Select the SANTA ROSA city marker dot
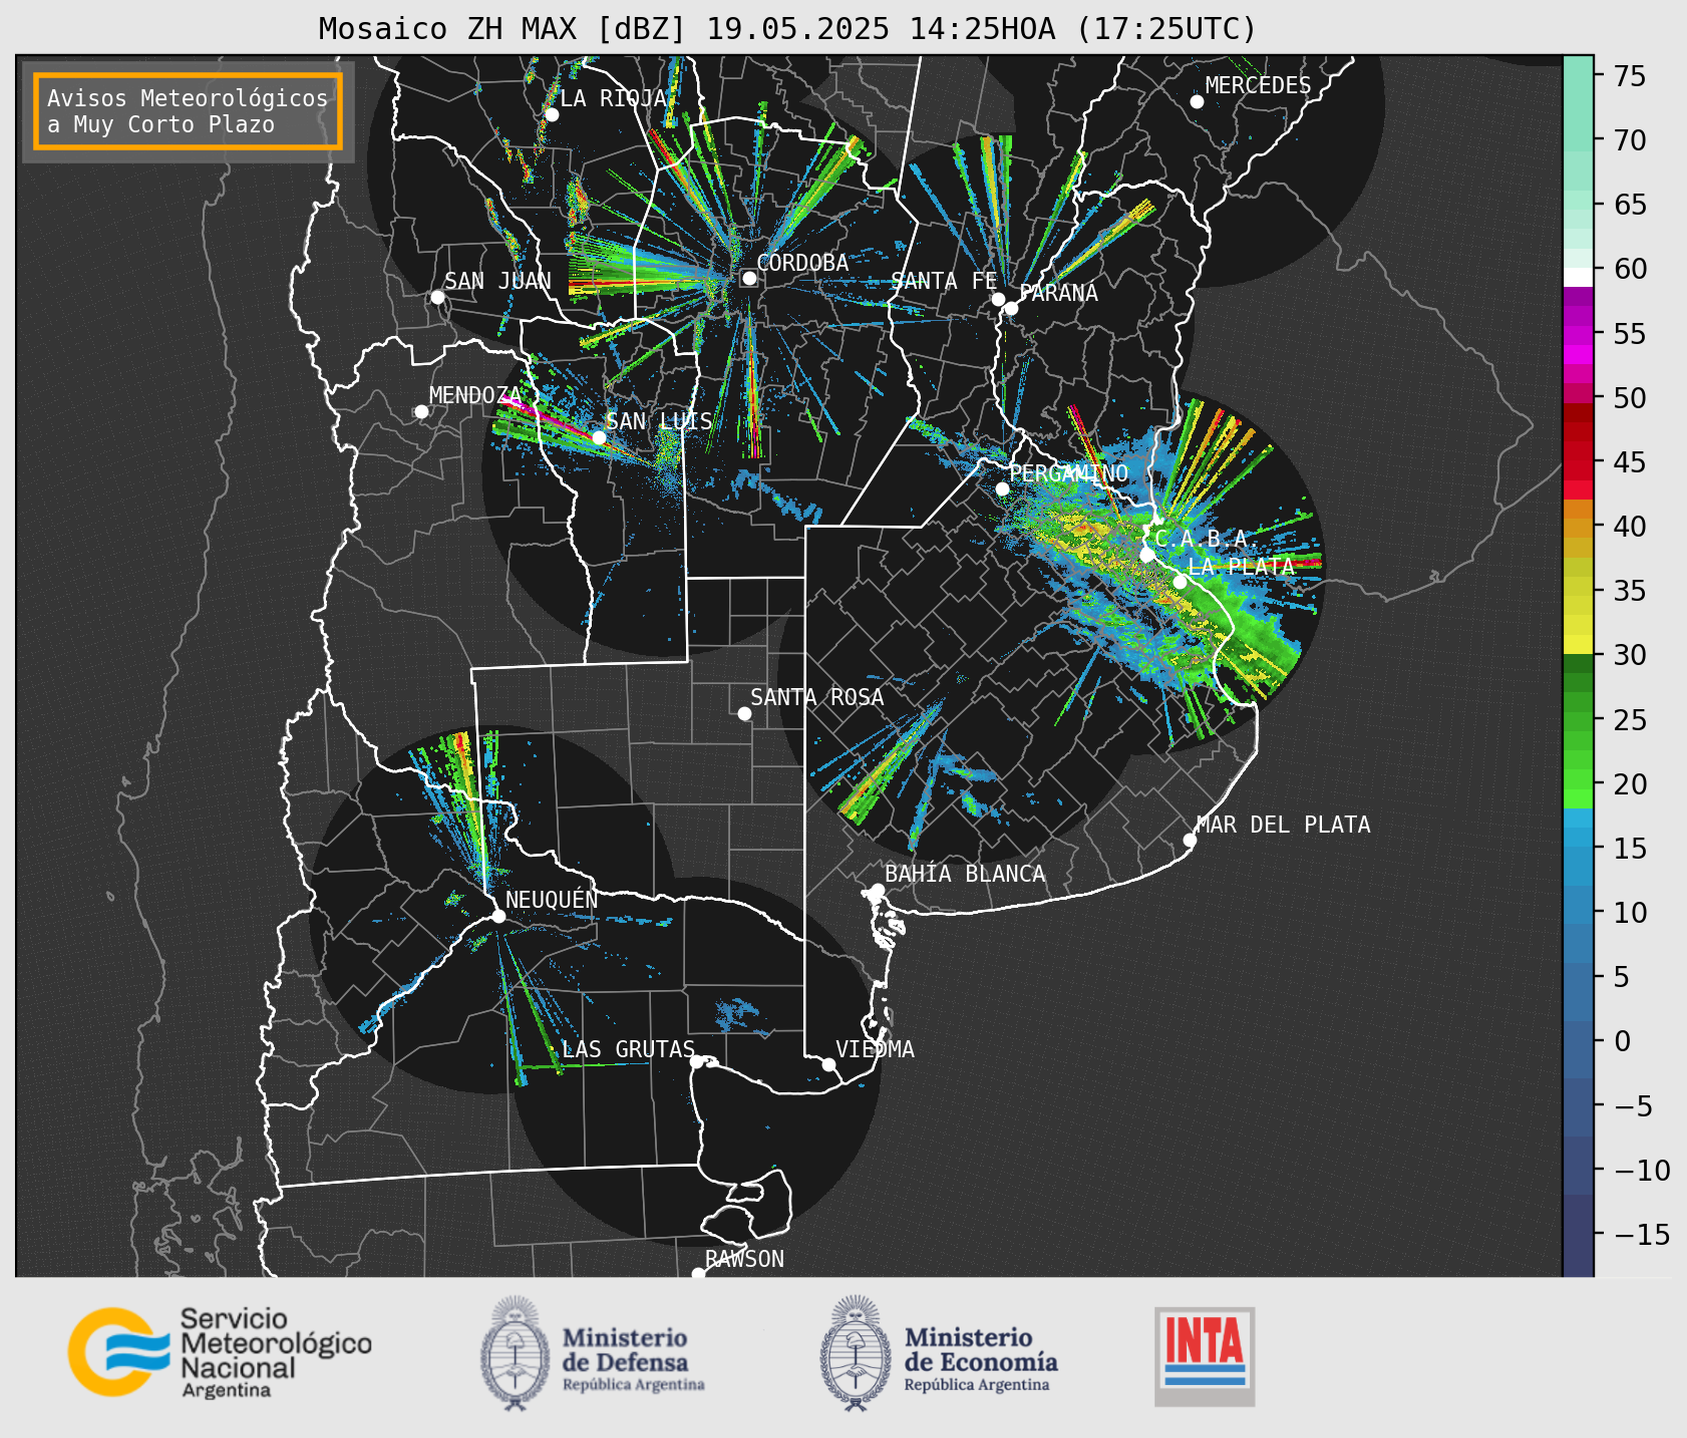Screen dimensions: 1687x1438 [744, 713]
